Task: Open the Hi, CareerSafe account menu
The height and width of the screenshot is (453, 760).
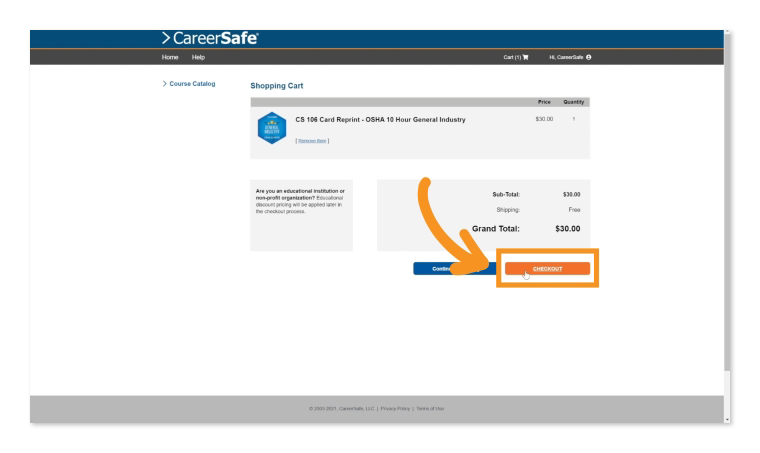Action: click(x=570, y=57)
